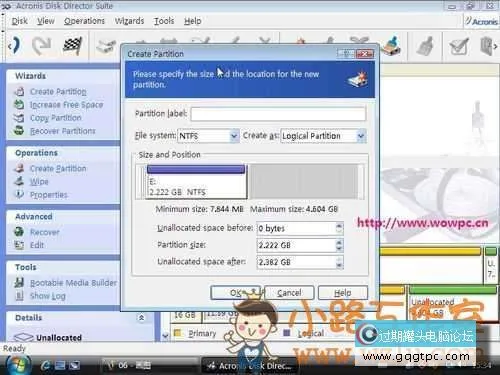The height and width of the screenshot is (375, 500).
Task: Click the Increase Free Space link
Action: coord(66,105)
